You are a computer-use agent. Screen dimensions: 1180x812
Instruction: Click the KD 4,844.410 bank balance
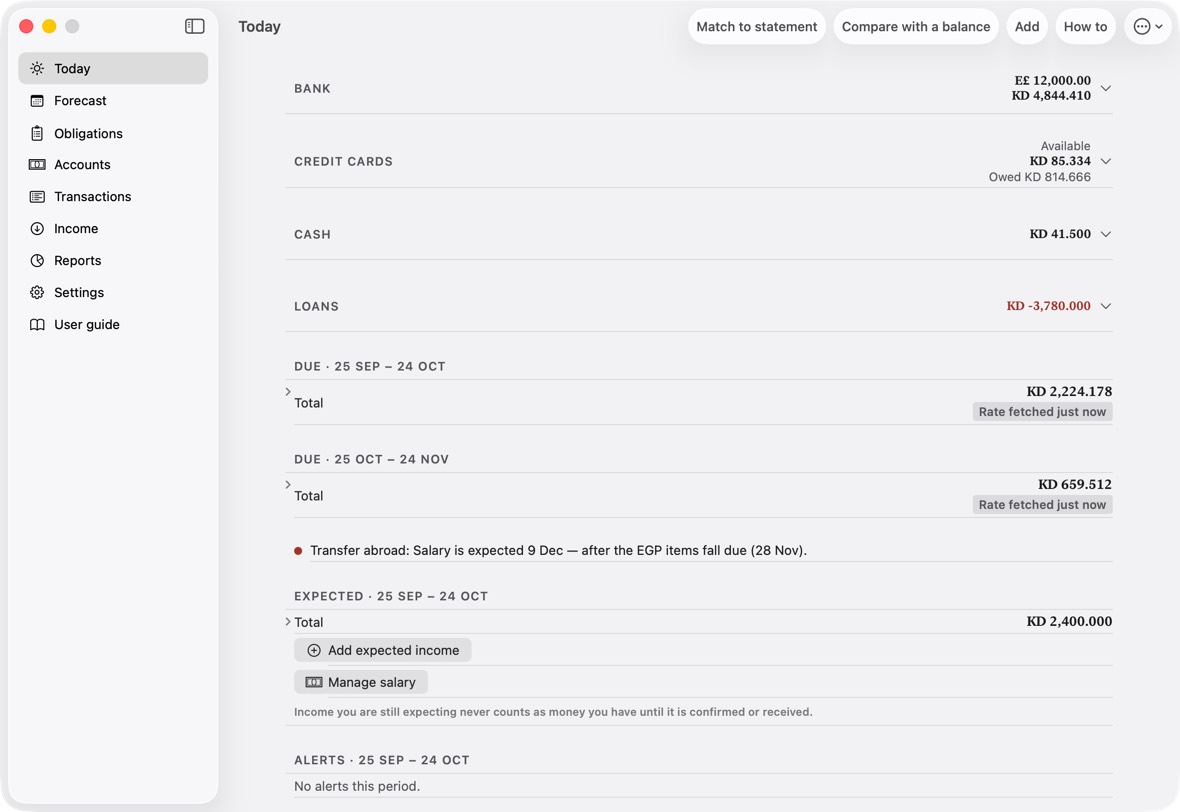pyautogui.click(x=1051, y=96)
